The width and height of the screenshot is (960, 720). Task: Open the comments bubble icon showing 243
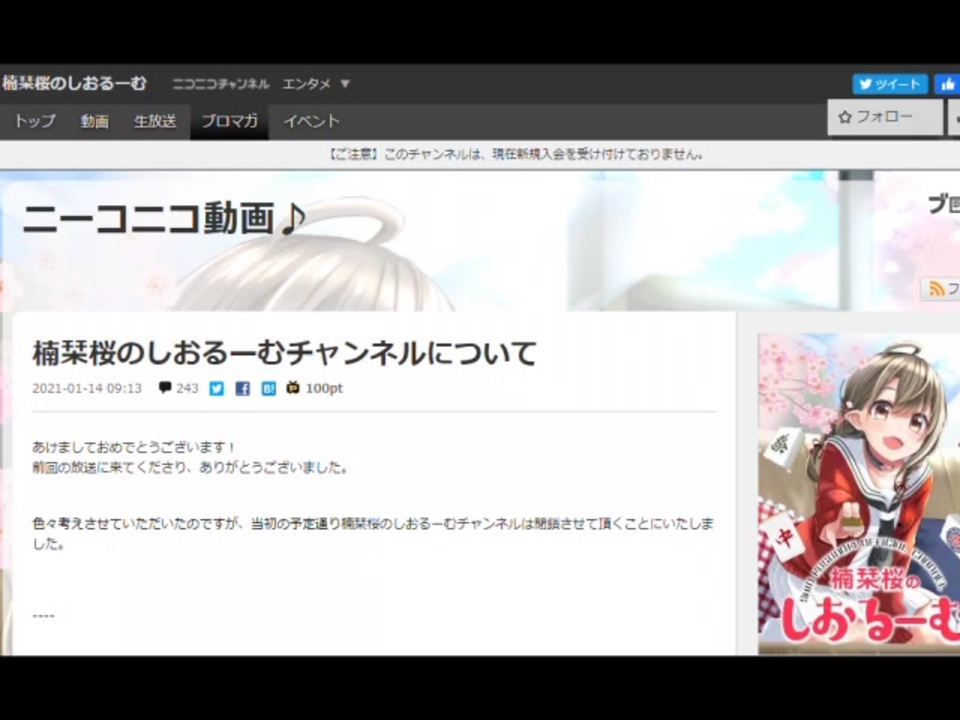point(165,388)
